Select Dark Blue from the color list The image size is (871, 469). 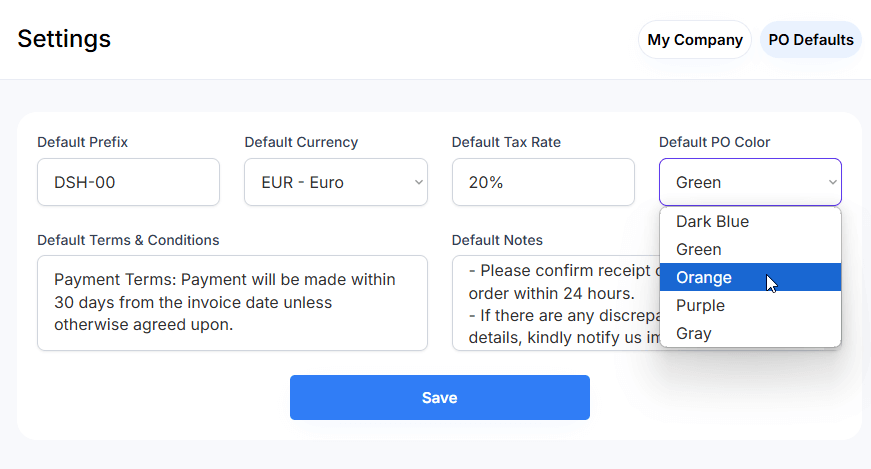(x=750, y=221)
